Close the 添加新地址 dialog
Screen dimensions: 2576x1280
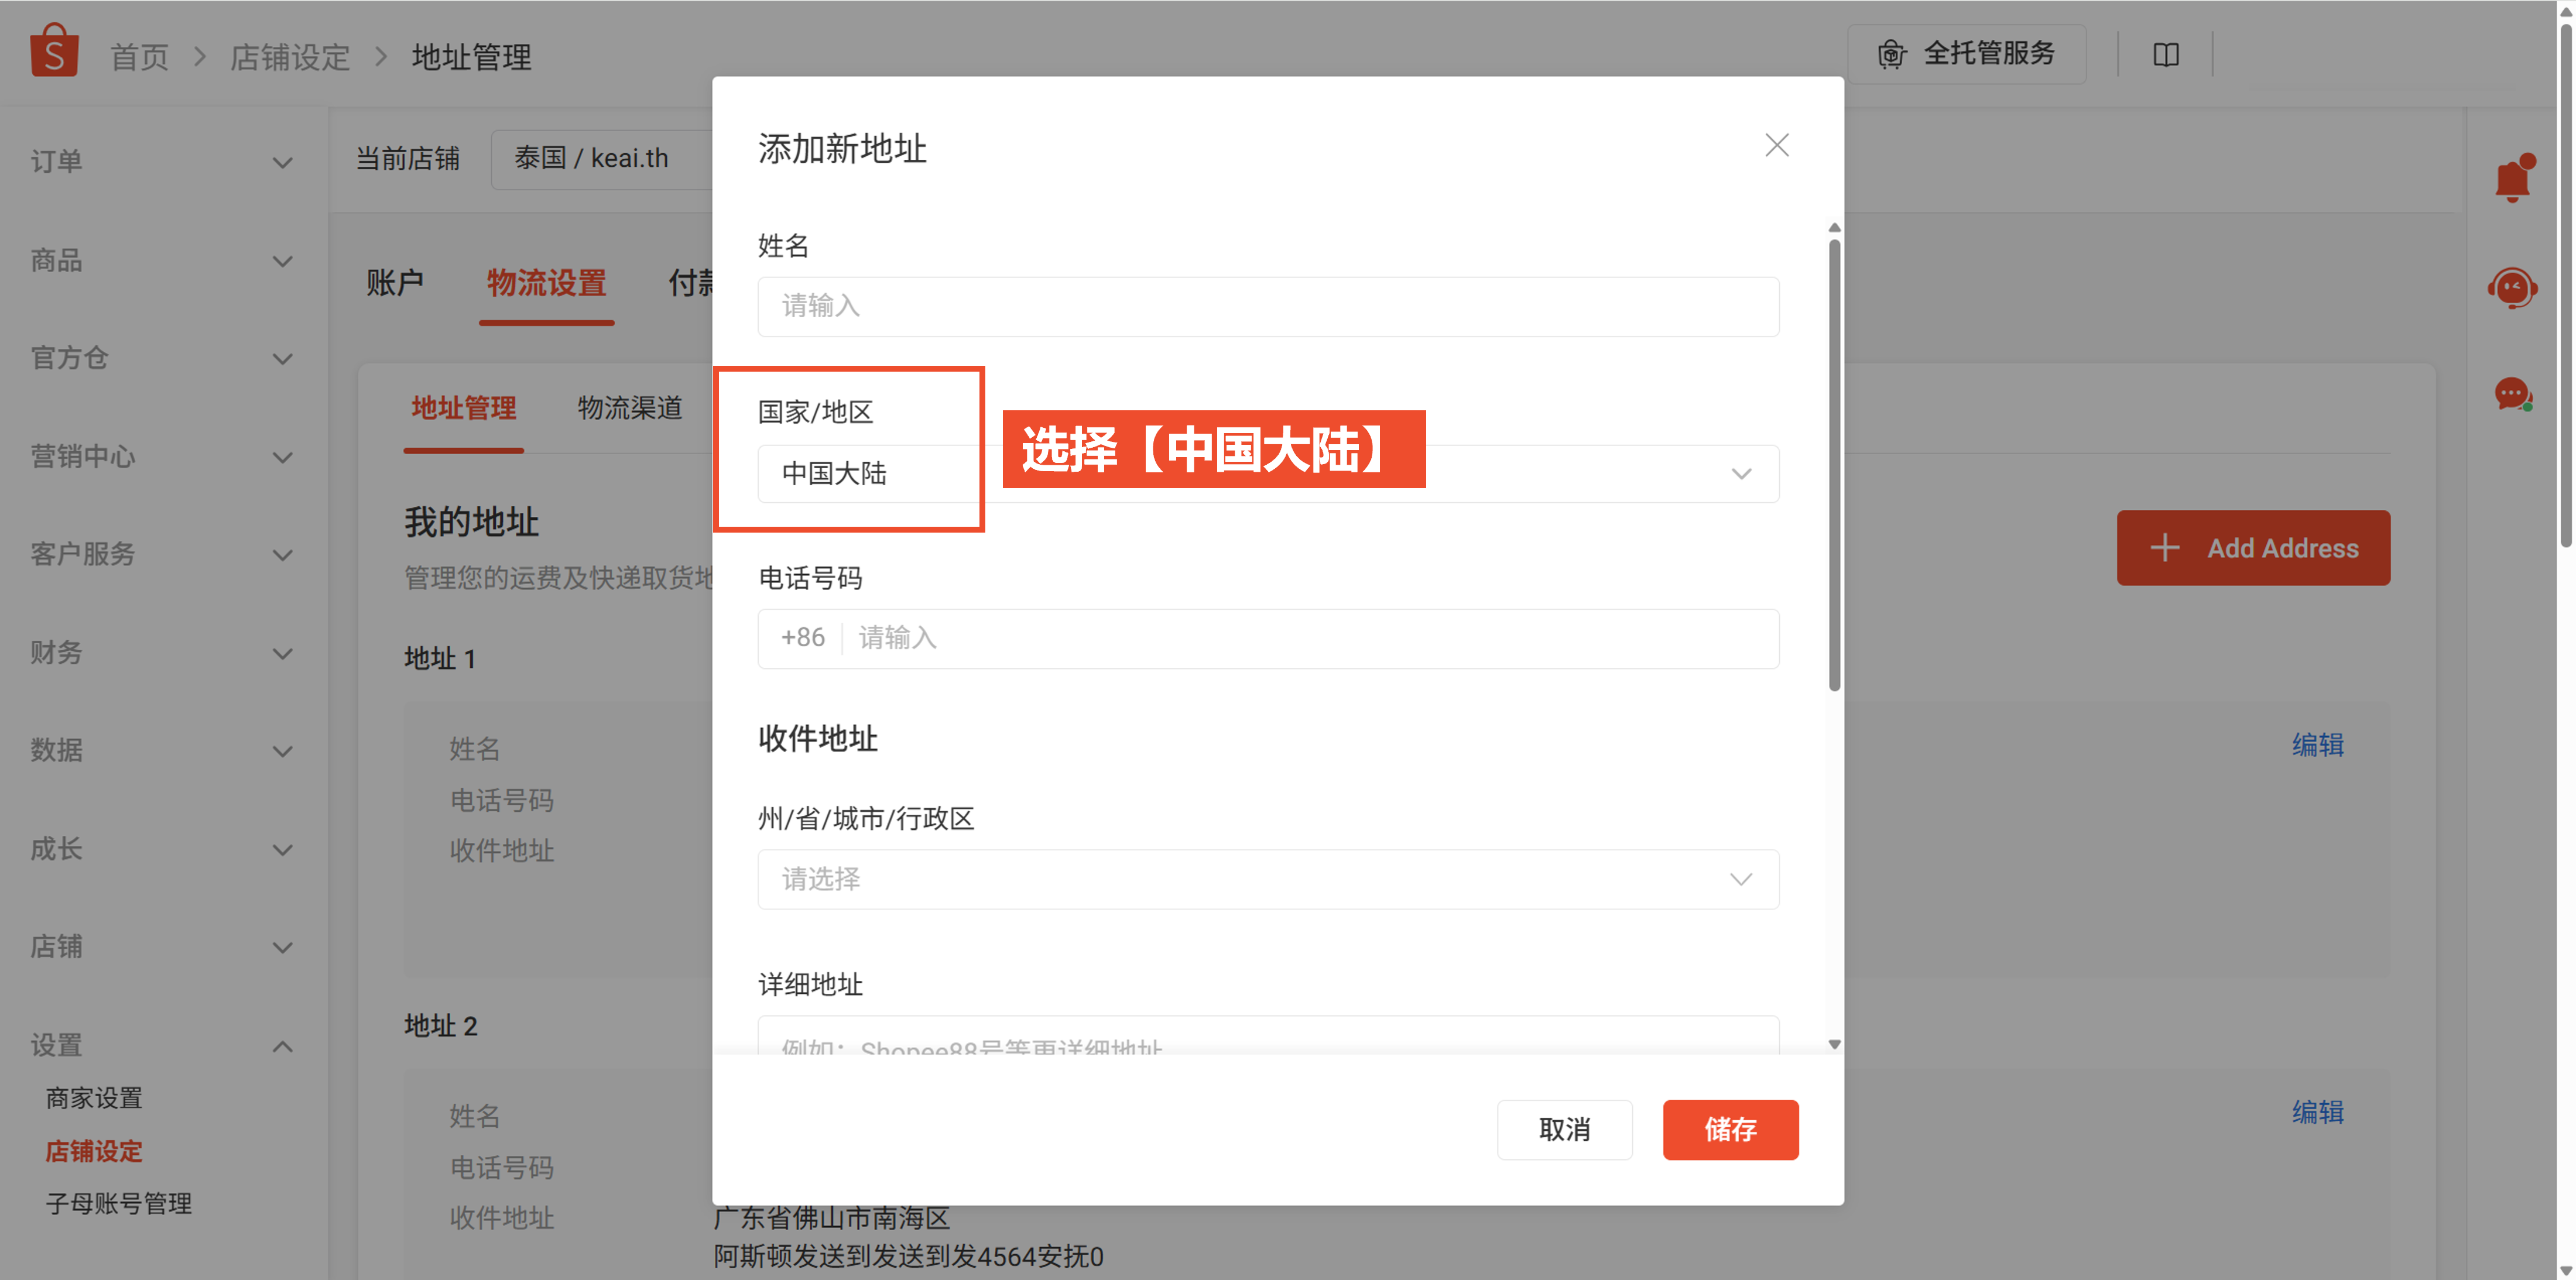[1776, 145]
